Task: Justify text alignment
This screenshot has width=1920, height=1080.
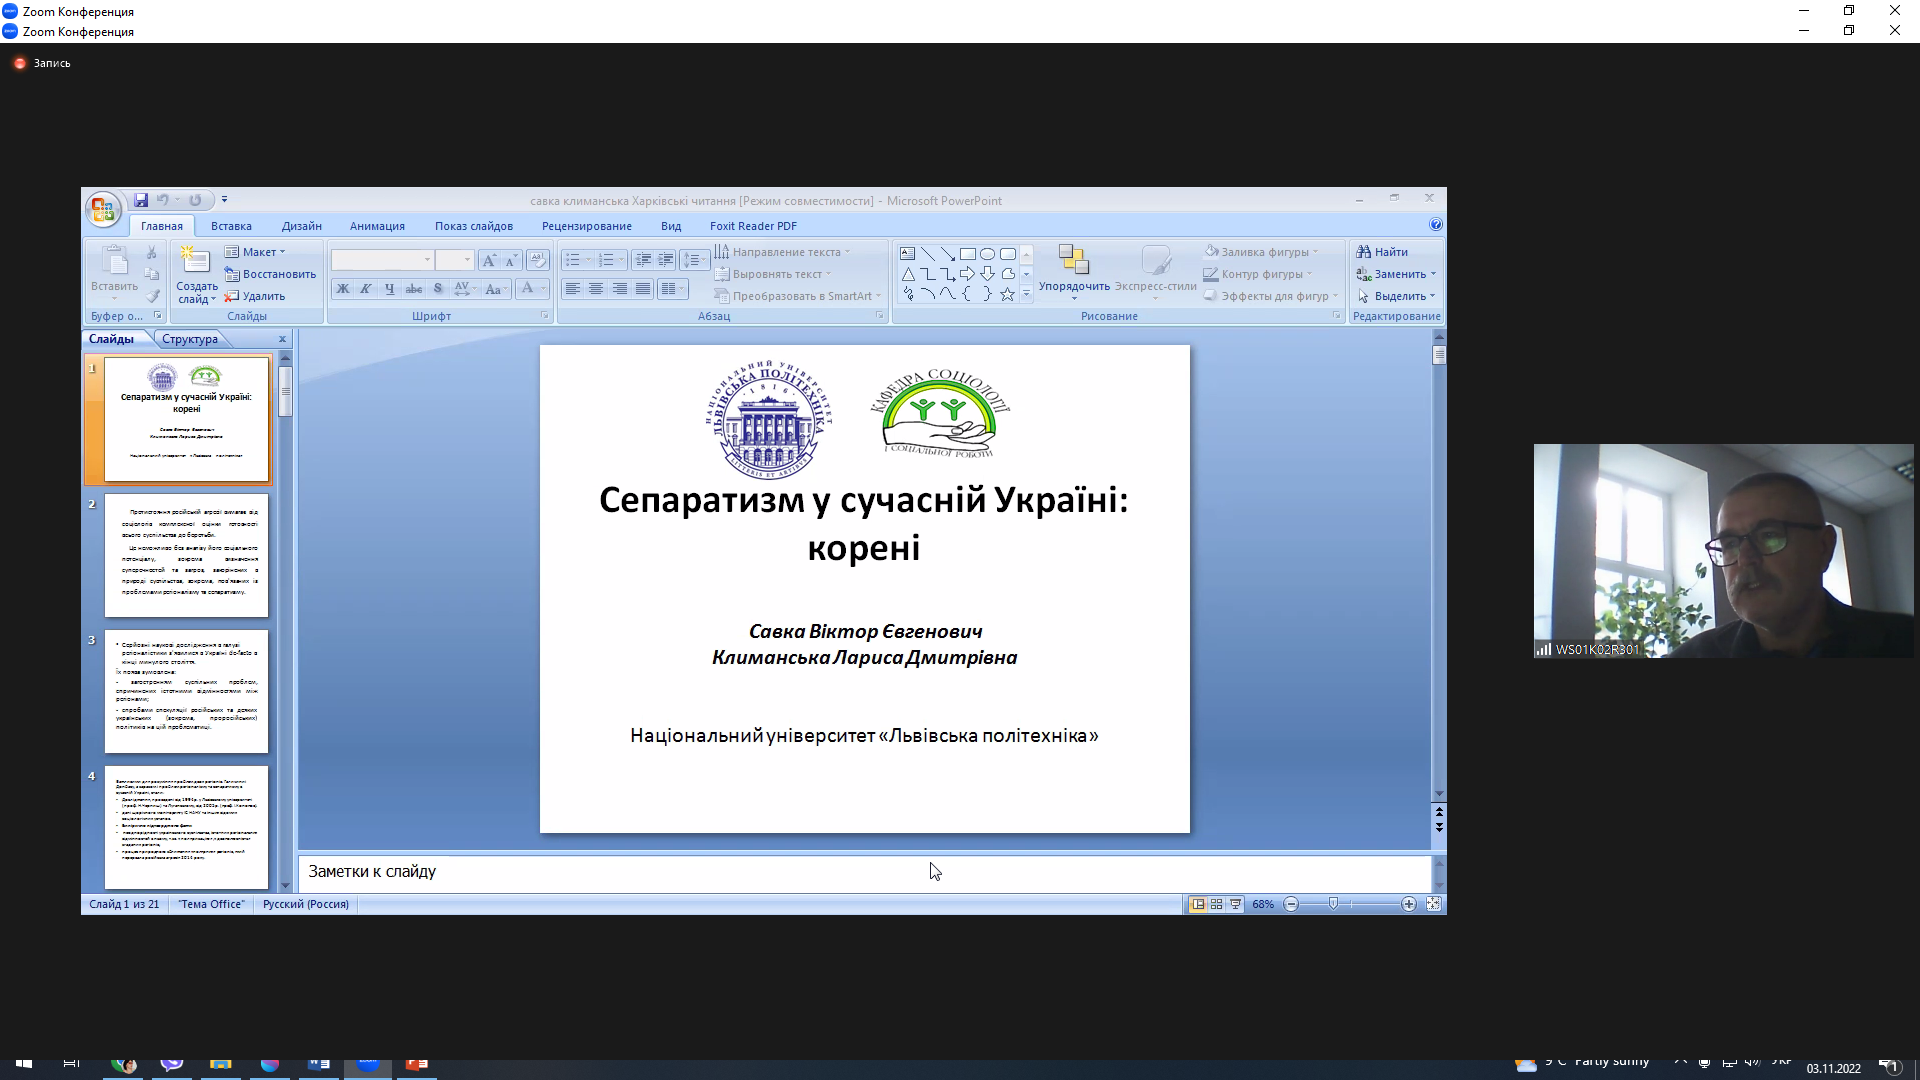Action: tap(643, 289)
